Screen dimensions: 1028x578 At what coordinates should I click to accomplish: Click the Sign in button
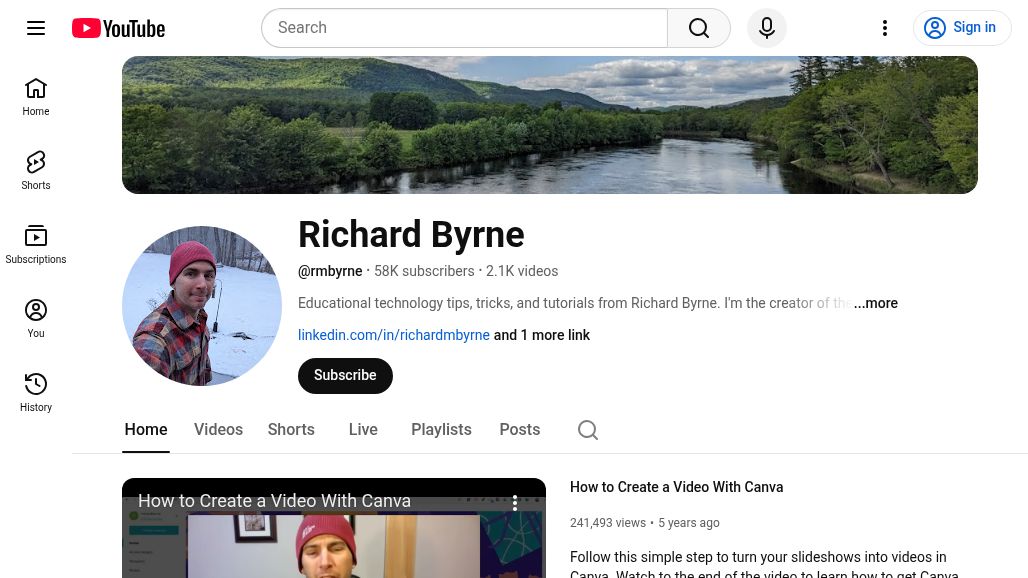coord(962,28)
